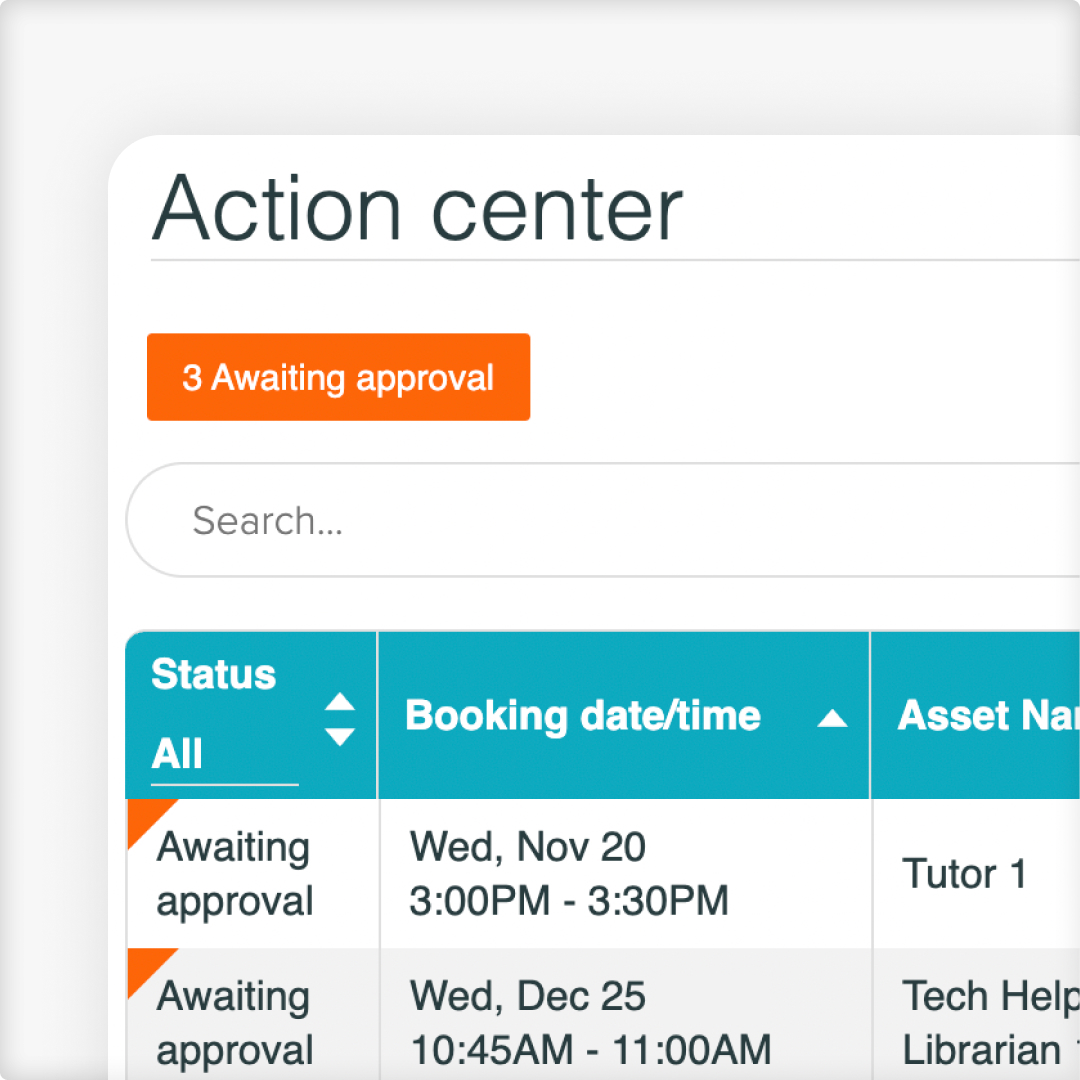Viewport: 1080px width, 1080px height.
Task: Click into the Search field
Action: [x=600, y=520]
